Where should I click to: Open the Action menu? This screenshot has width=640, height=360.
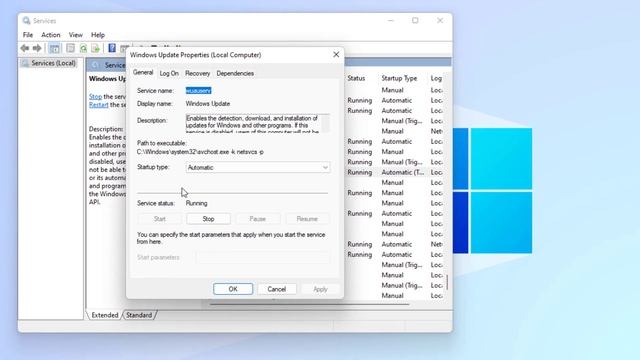tap(51, 35)
